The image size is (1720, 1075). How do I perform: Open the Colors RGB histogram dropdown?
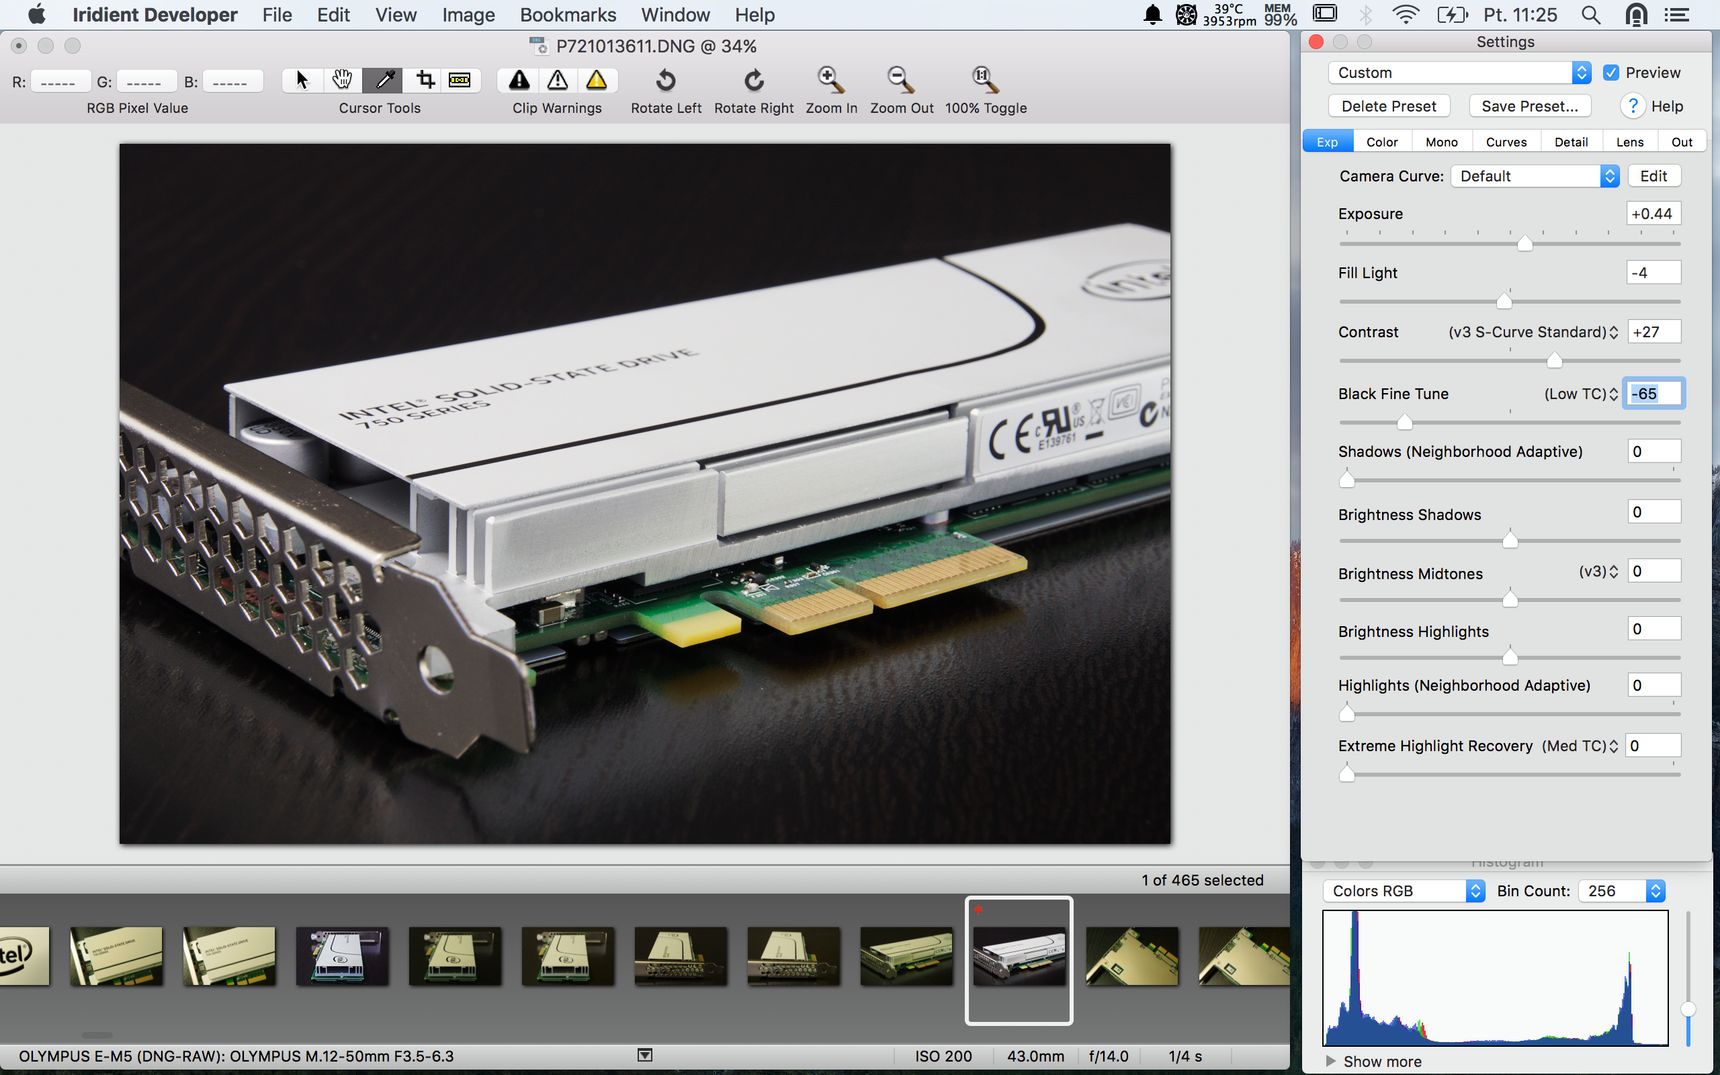(x=1404, y=891)
